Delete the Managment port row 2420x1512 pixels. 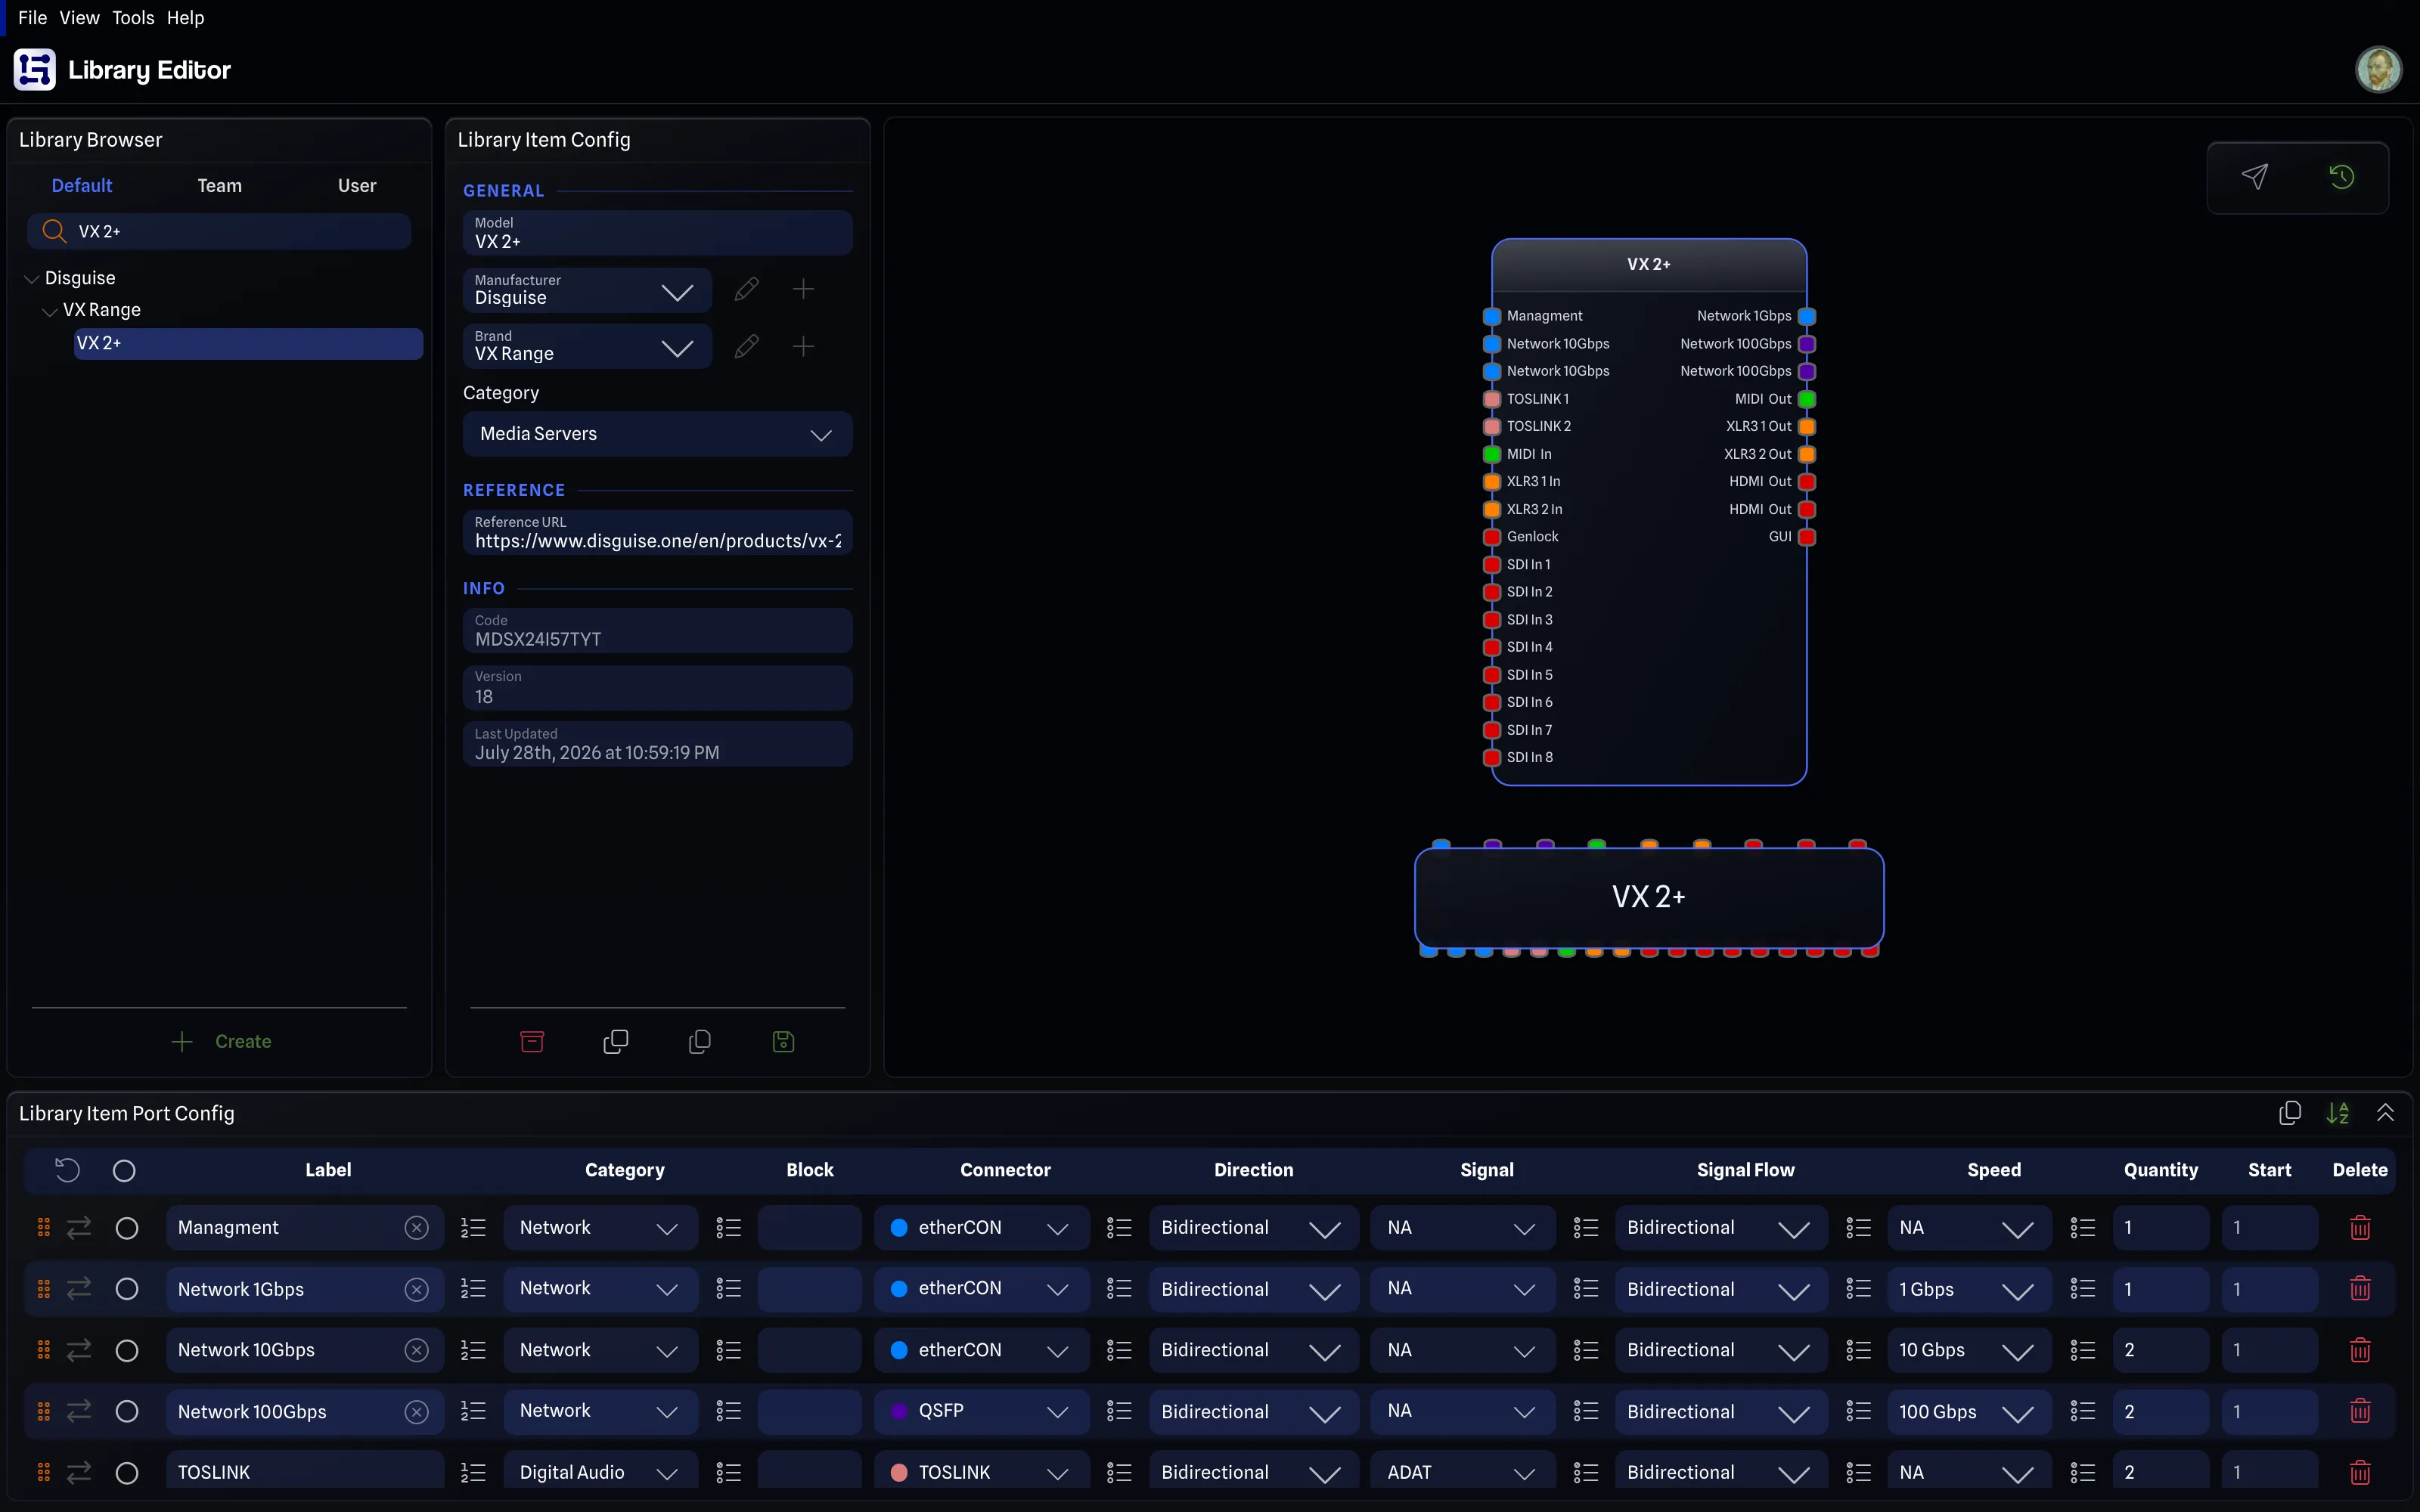click(x=2360, y=1227)
